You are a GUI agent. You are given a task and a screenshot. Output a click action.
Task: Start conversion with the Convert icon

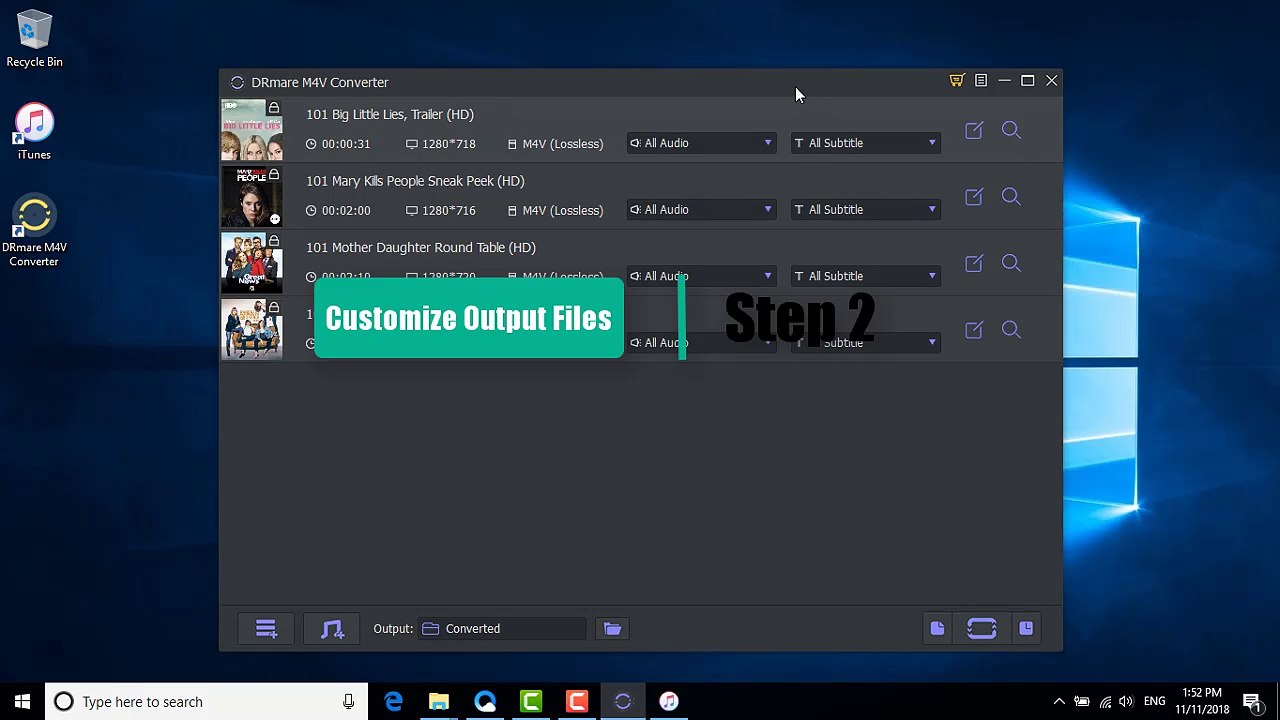point(982,629)
